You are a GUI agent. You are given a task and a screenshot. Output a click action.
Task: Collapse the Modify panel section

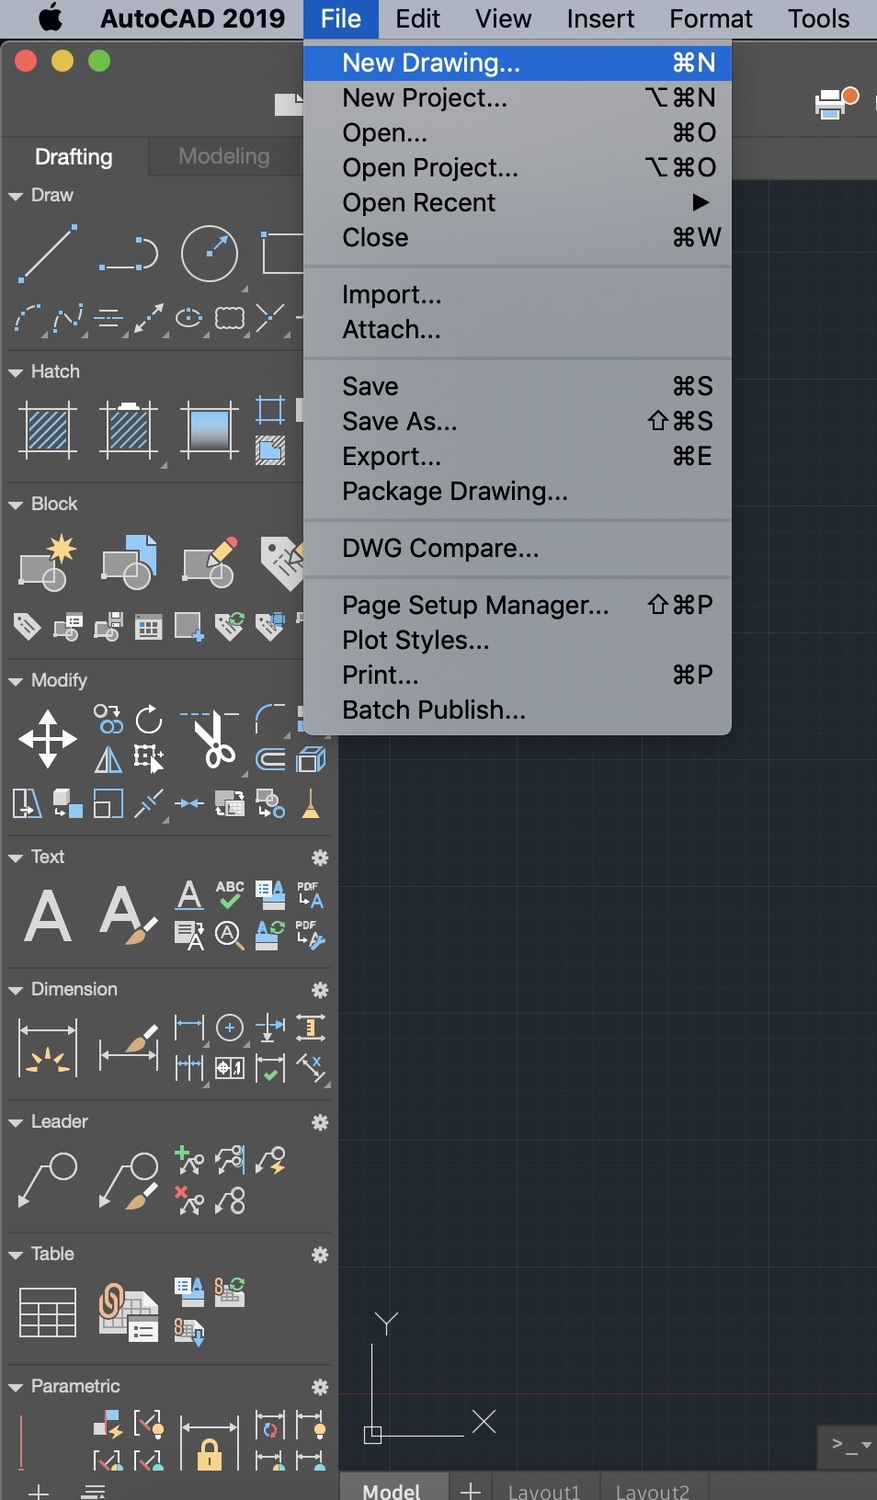[15, 681]
